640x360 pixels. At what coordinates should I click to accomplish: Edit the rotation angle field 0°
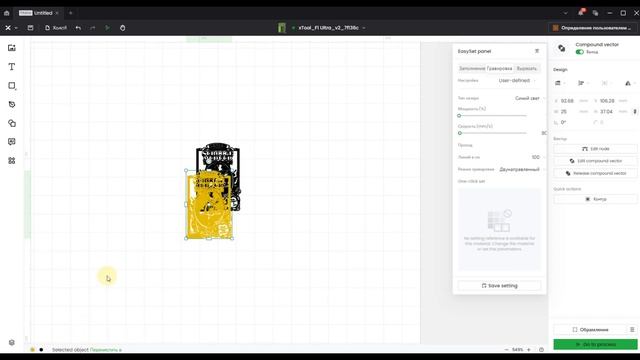[570, 122]
